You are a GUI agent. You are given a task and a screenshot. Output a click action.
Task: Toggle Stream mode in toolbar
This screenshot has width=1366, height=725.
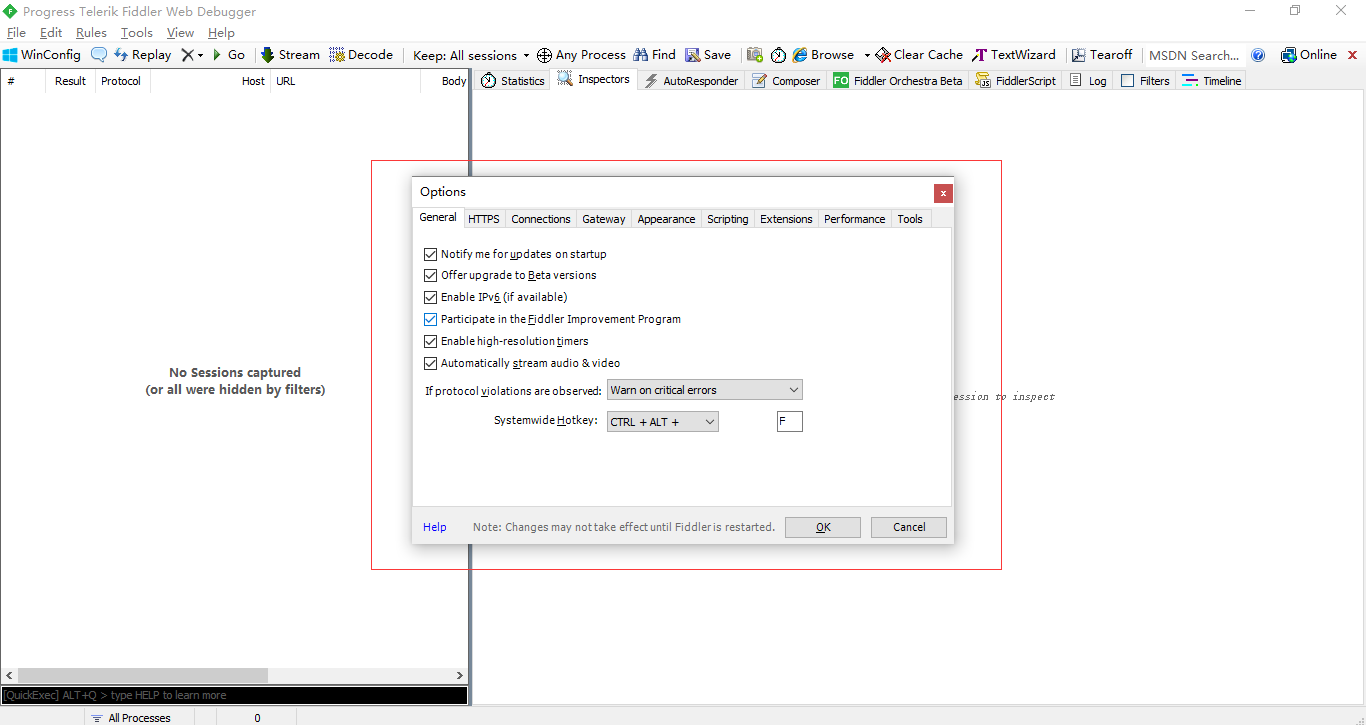(290, 55)
